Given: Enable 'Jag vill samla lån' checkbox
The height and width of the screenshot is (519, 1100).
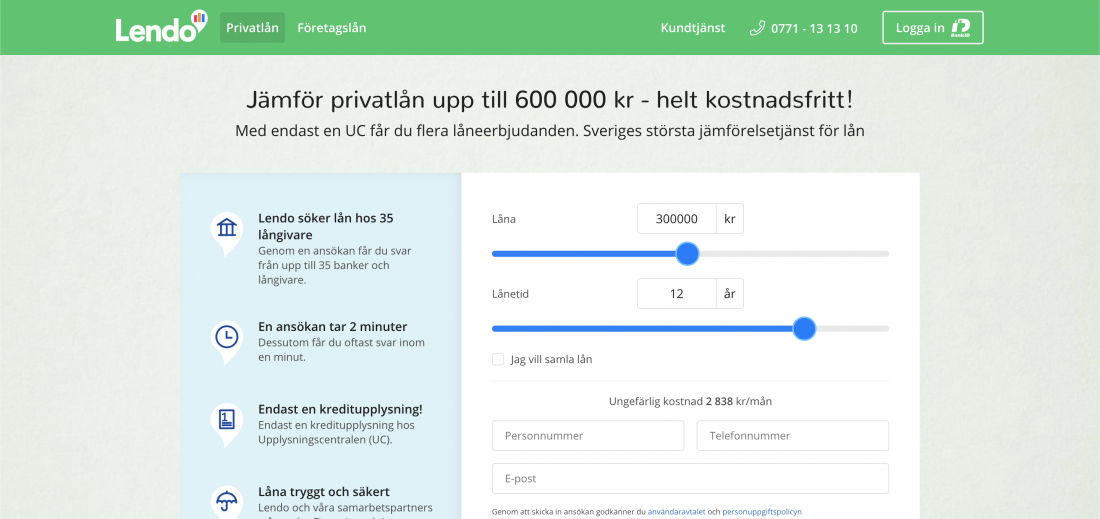Looking at the screenshot, I should 498,359.
